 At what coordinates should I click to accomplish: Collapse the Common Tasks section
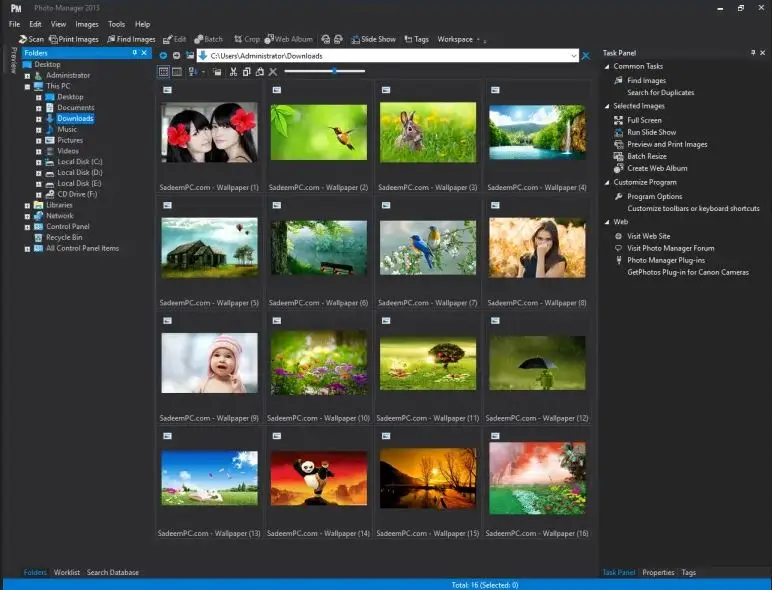pyautogui.click(x=606, y=66)
